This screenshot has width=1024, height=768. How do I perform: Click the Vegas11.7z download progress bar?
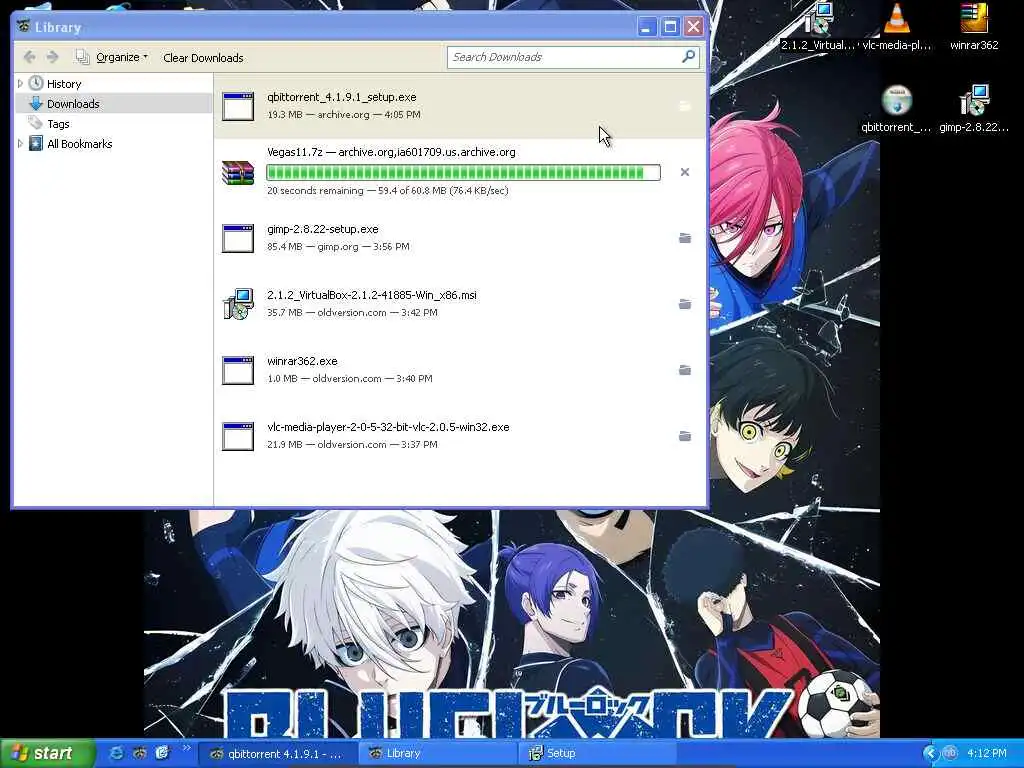tap(463, 172)
